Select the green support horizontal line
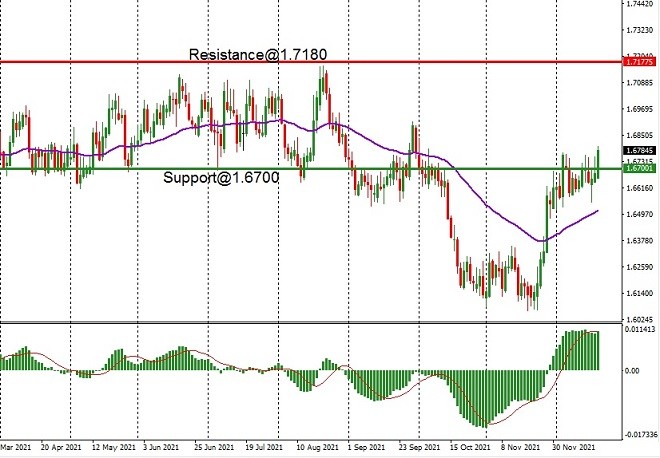Screen dimensions: 660x458 click(x=311, y=168)
